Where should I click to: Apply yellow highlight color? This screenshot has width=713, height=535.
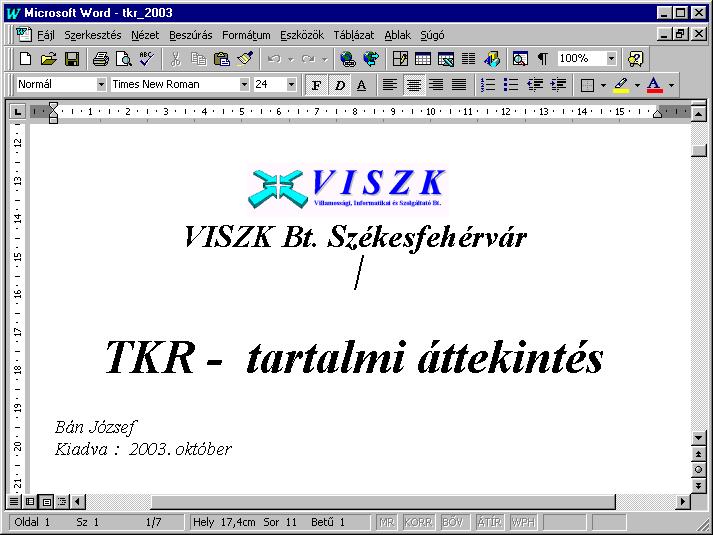[621, 85]
